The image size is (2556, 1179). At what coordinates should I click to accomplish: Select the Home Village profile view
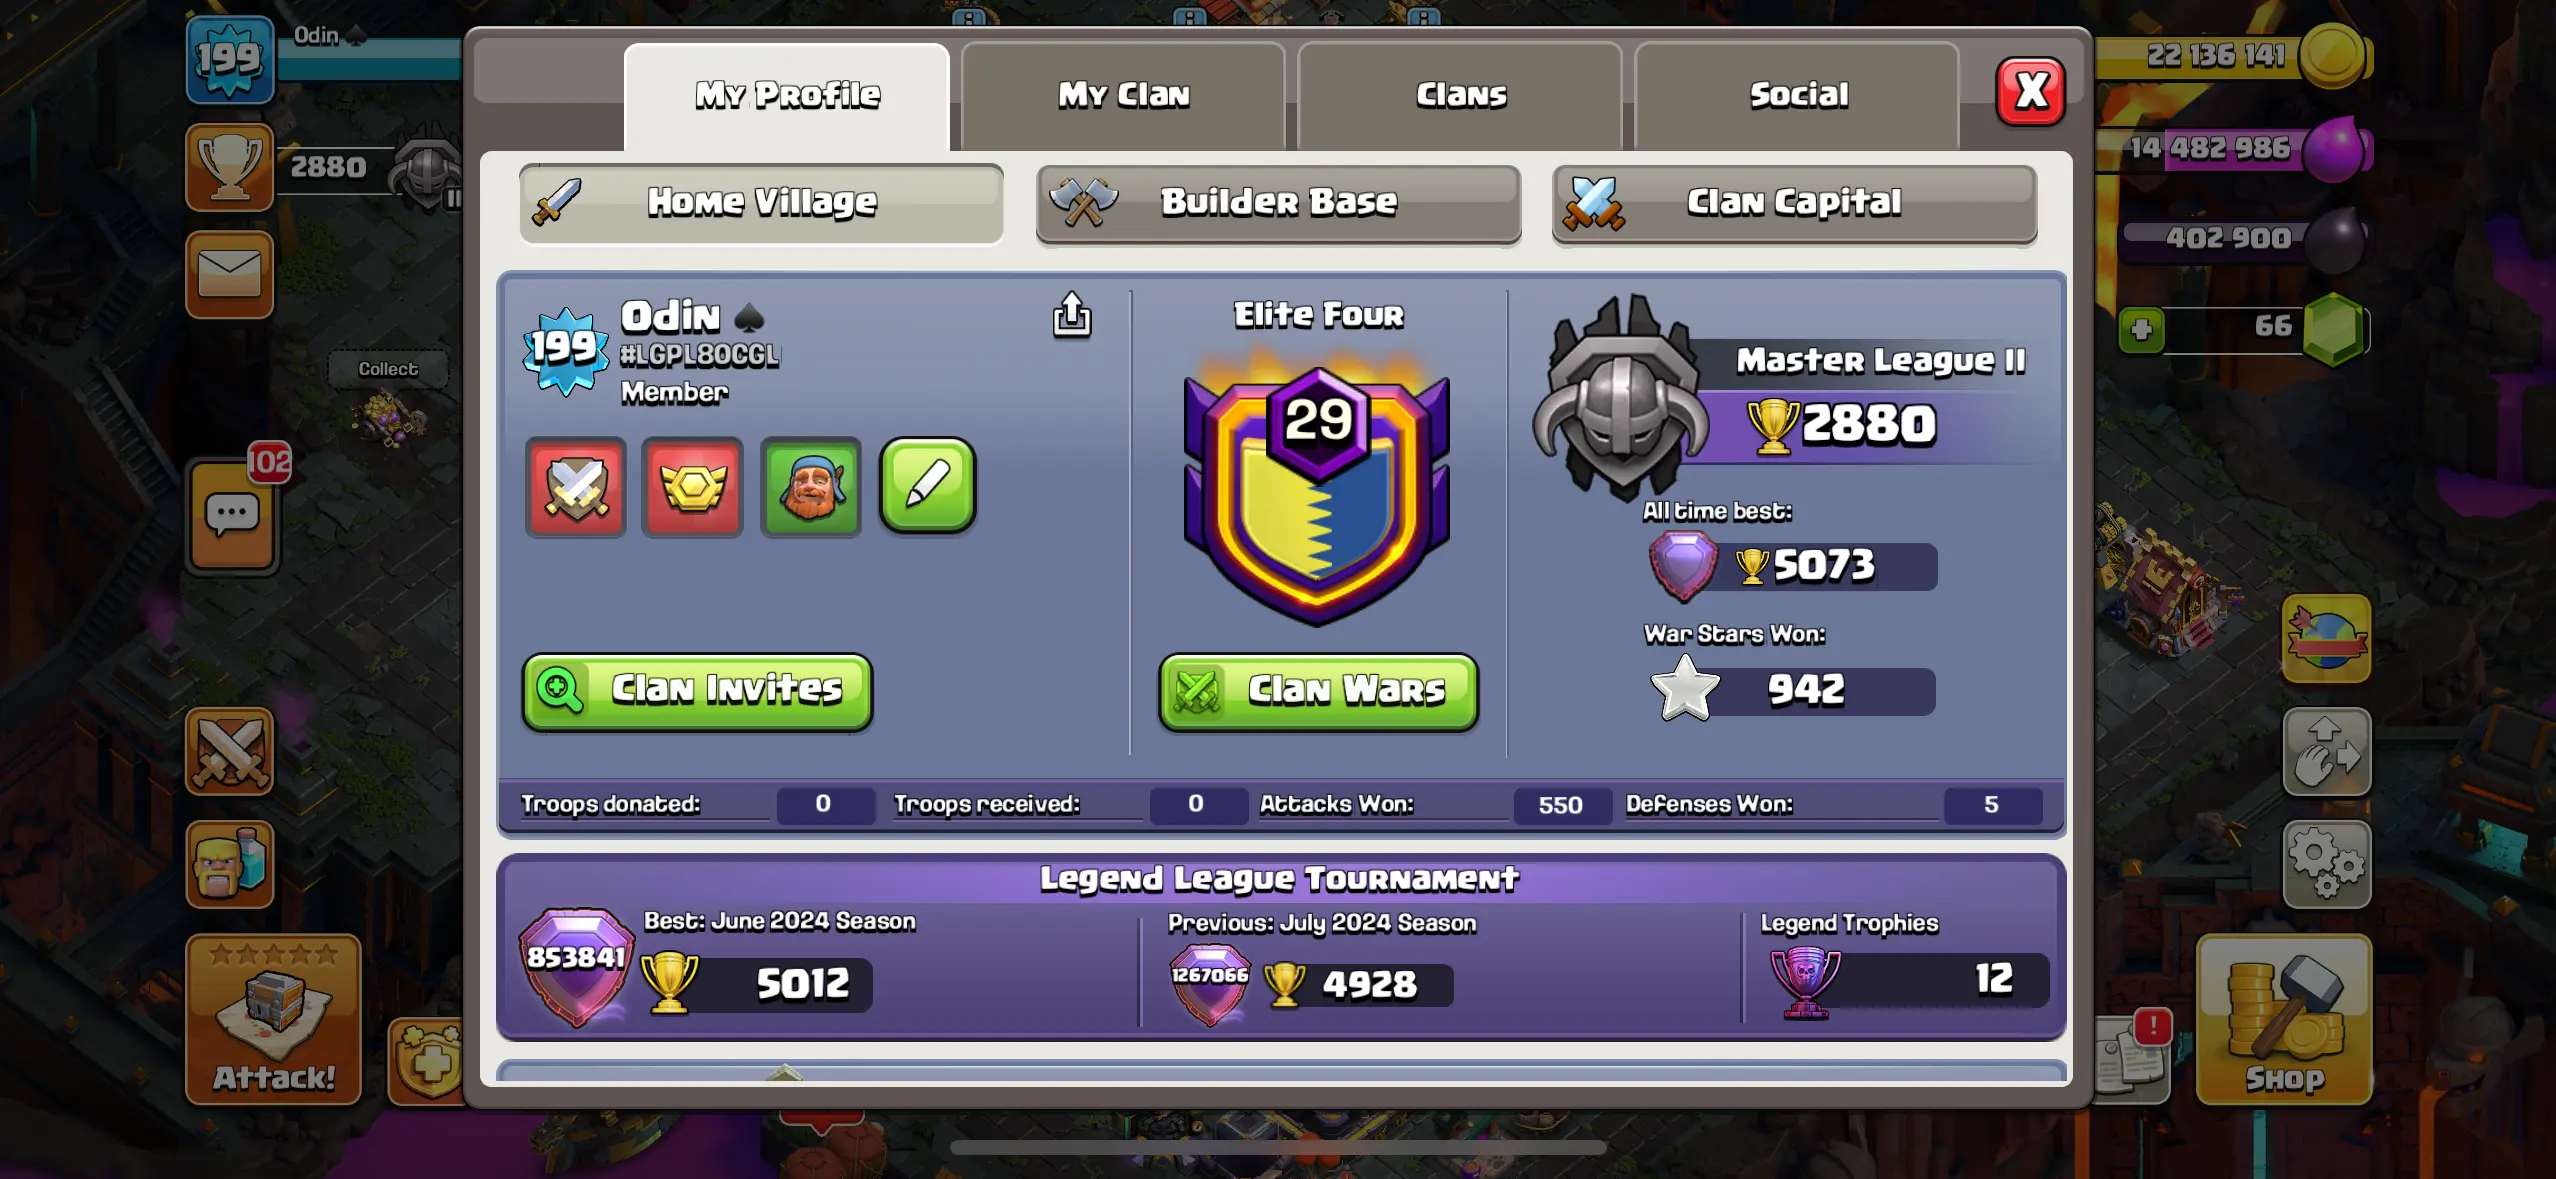761,203
